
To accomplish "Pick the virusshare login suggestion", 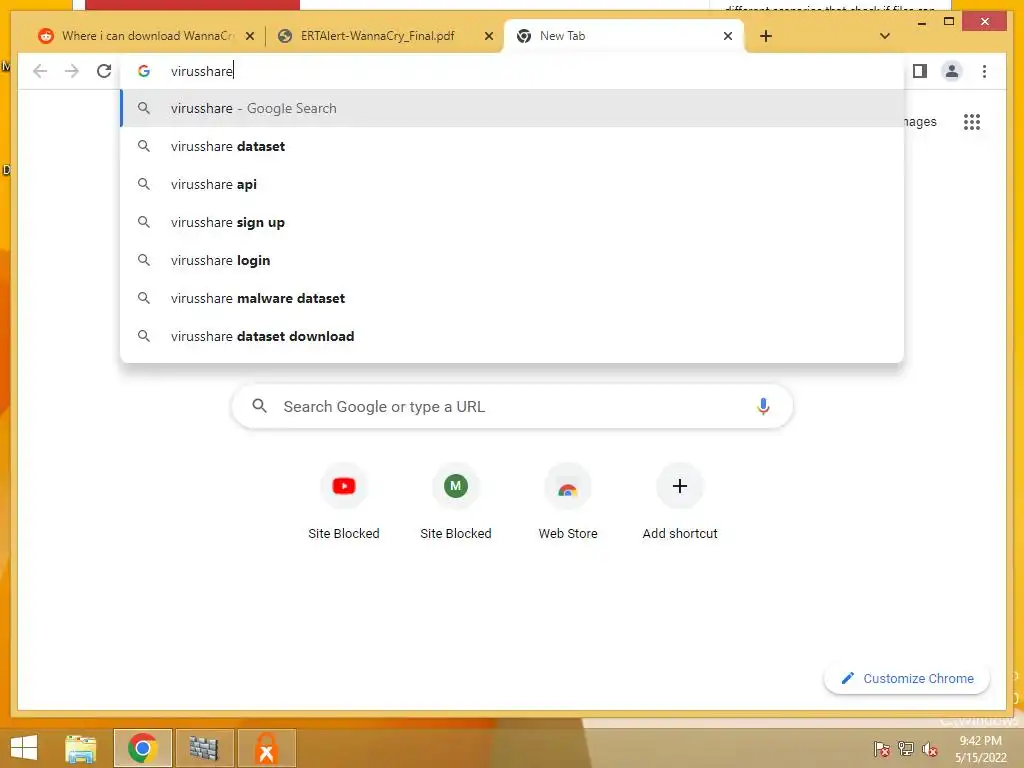I will coord(512,260).
